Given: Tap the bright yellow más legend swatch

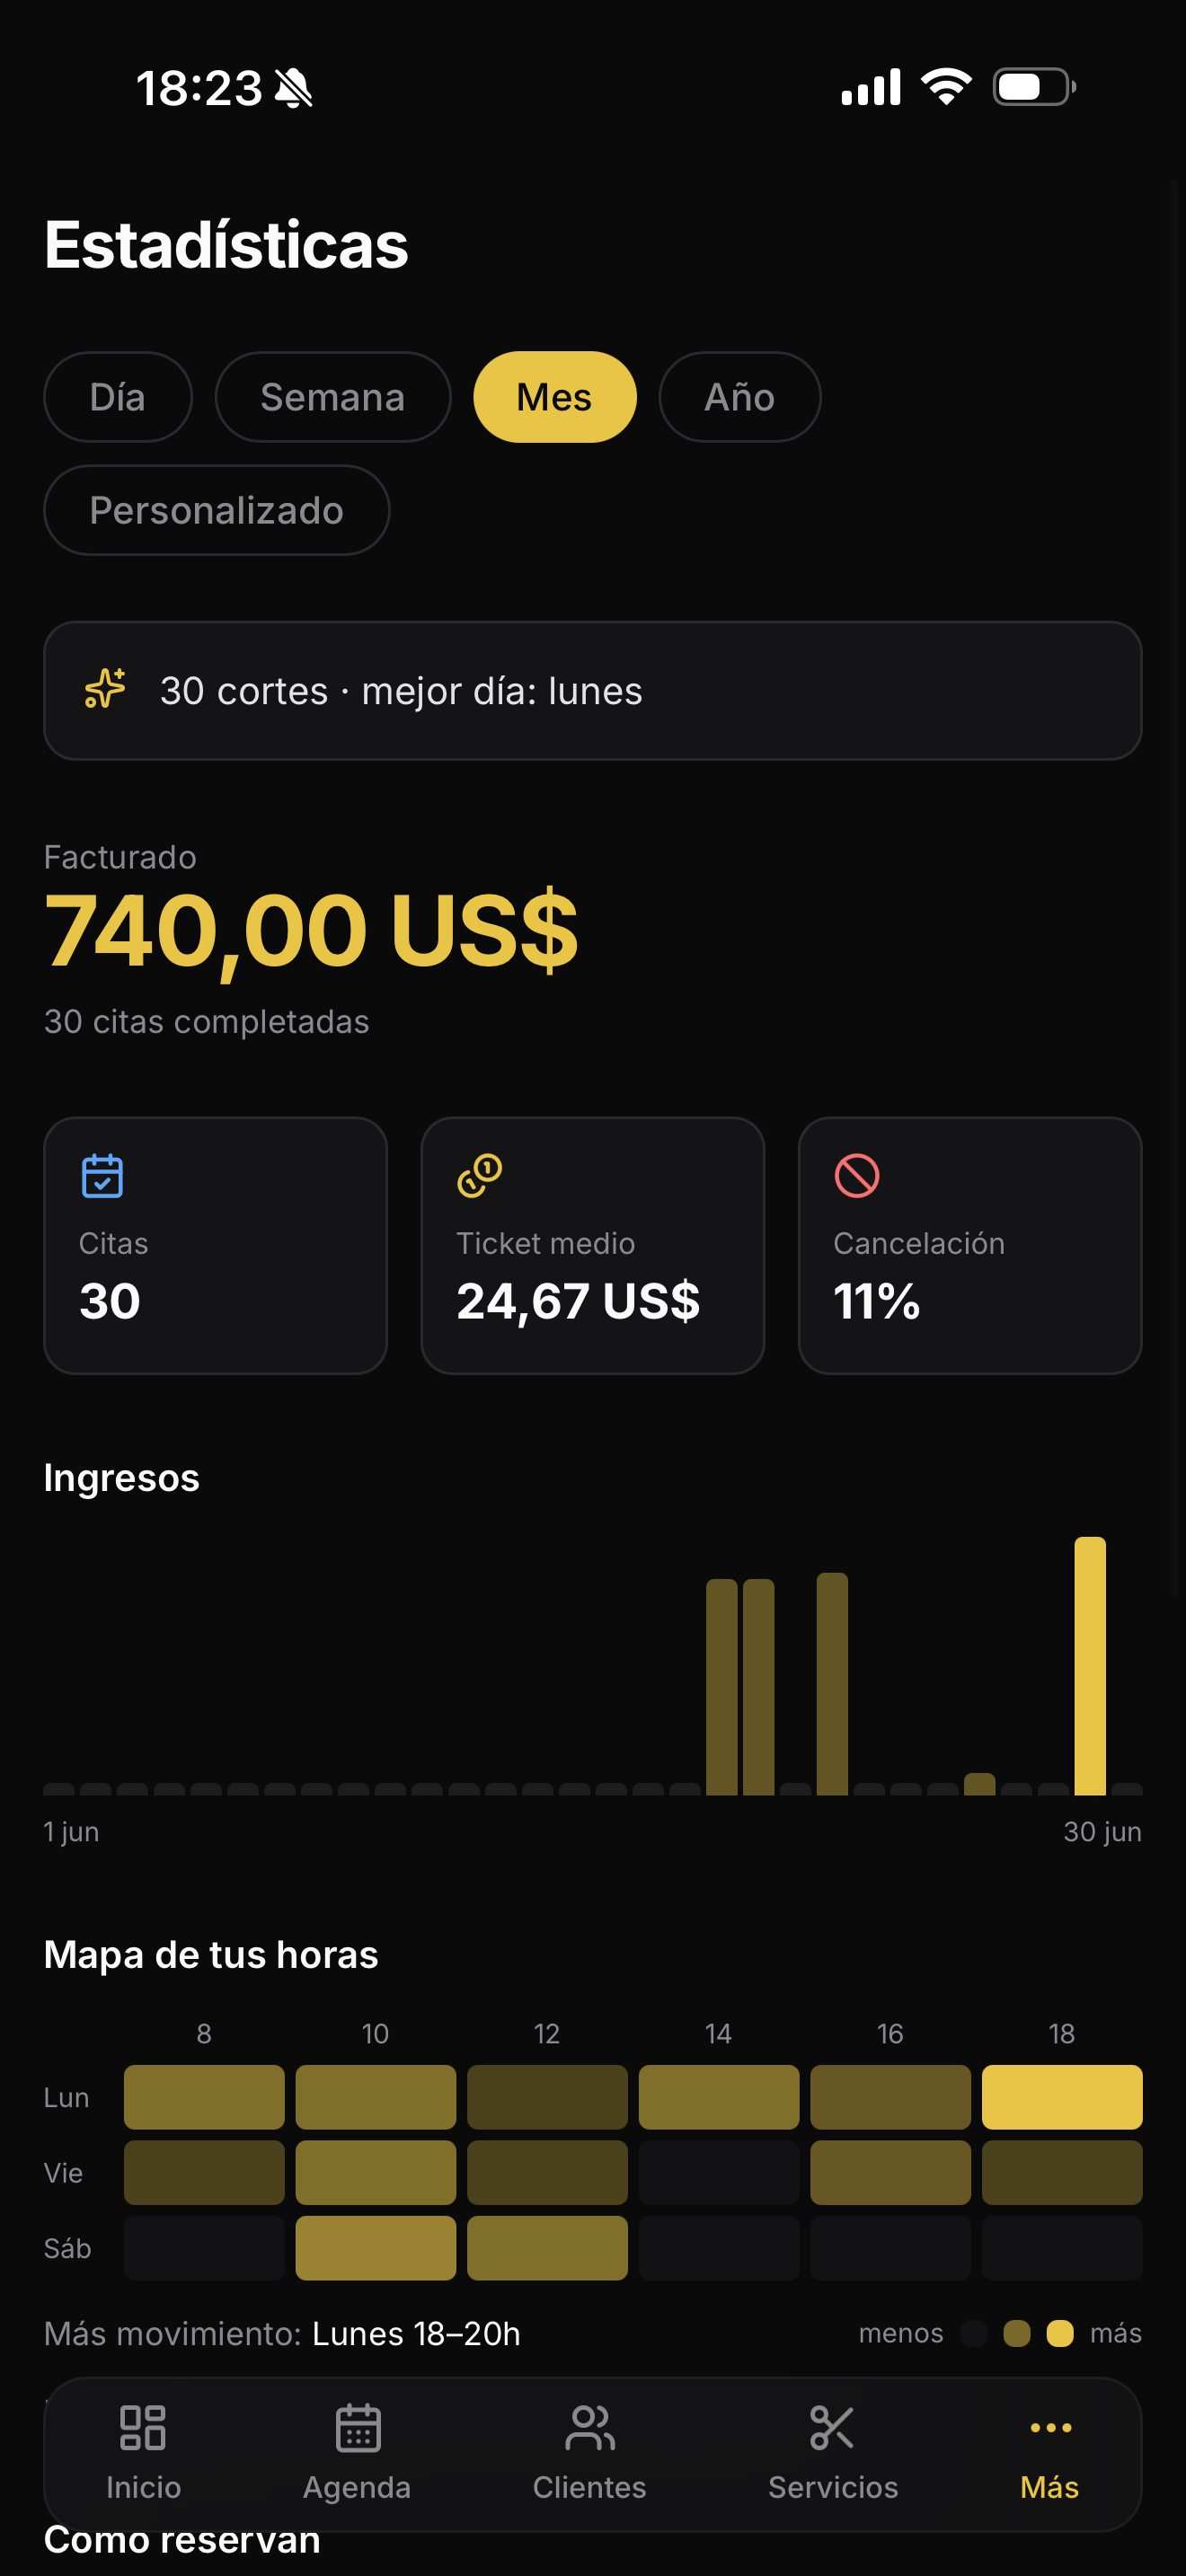Looking at the screenshot, I should point(1060,2334).
